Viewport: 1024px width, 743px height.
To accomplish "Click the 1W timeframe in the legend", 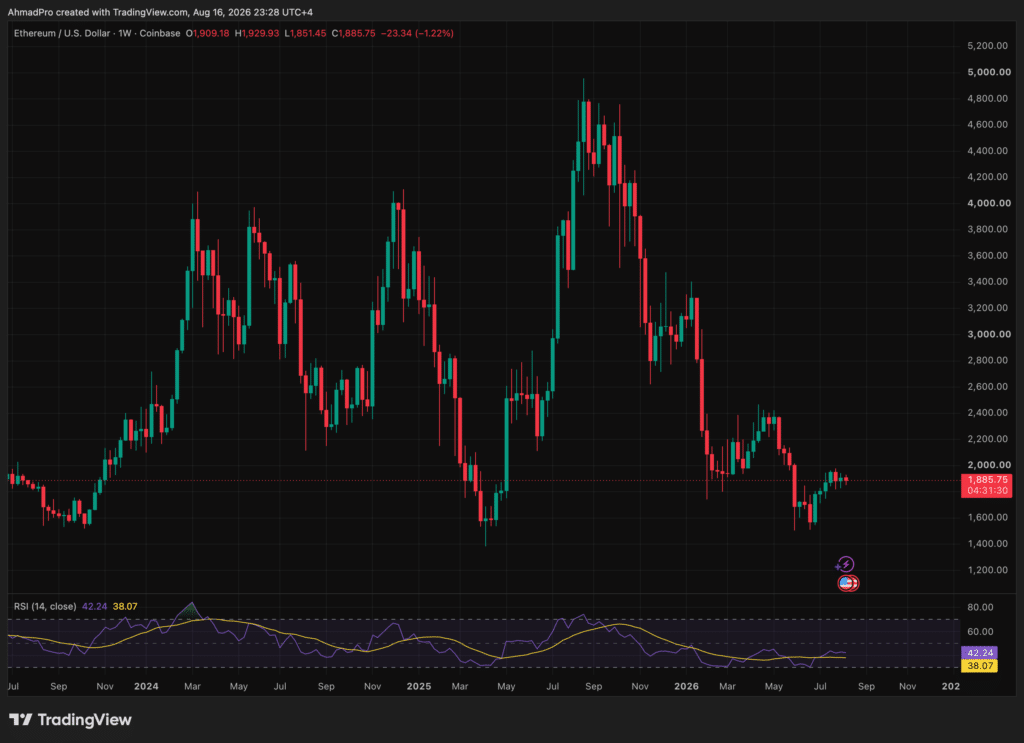I will [x=125, y=33].
